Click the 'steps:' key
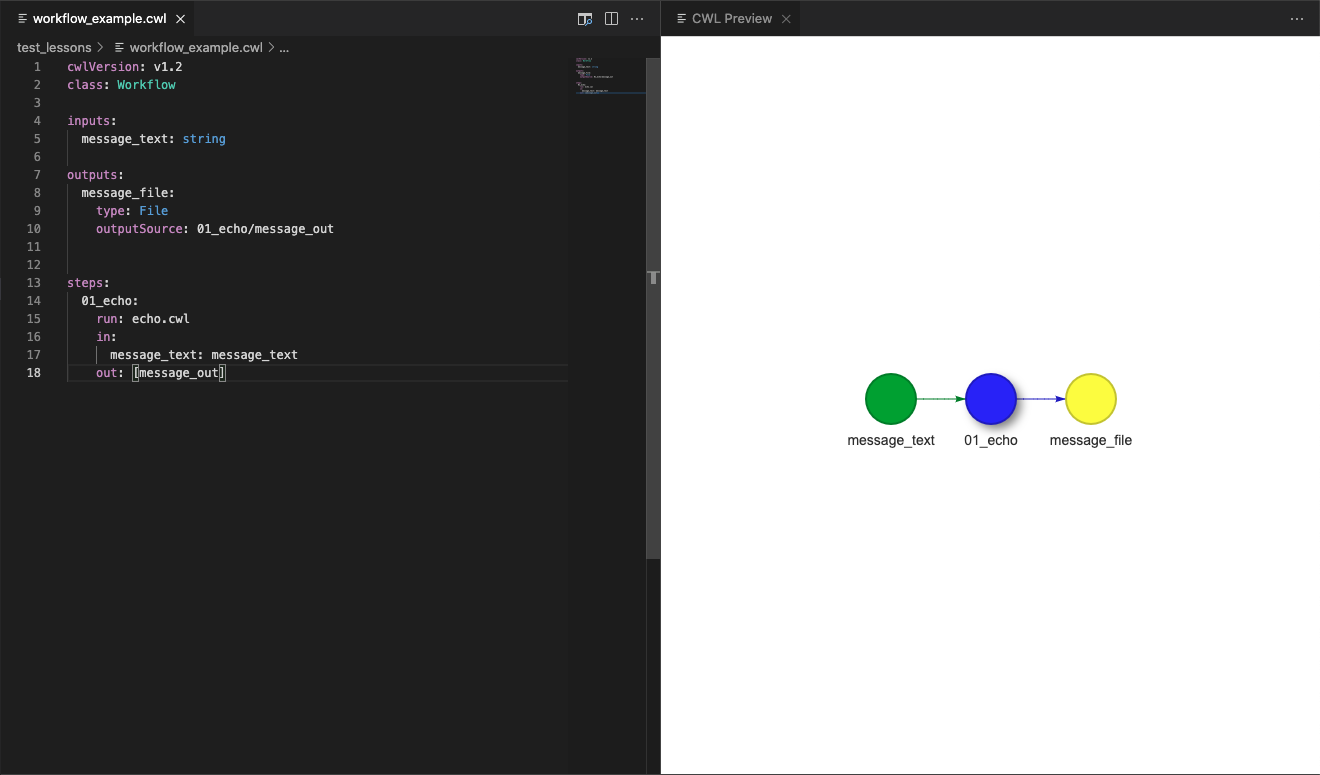The height and width of the screenshot is (775, 1320). tap(89, 283)
